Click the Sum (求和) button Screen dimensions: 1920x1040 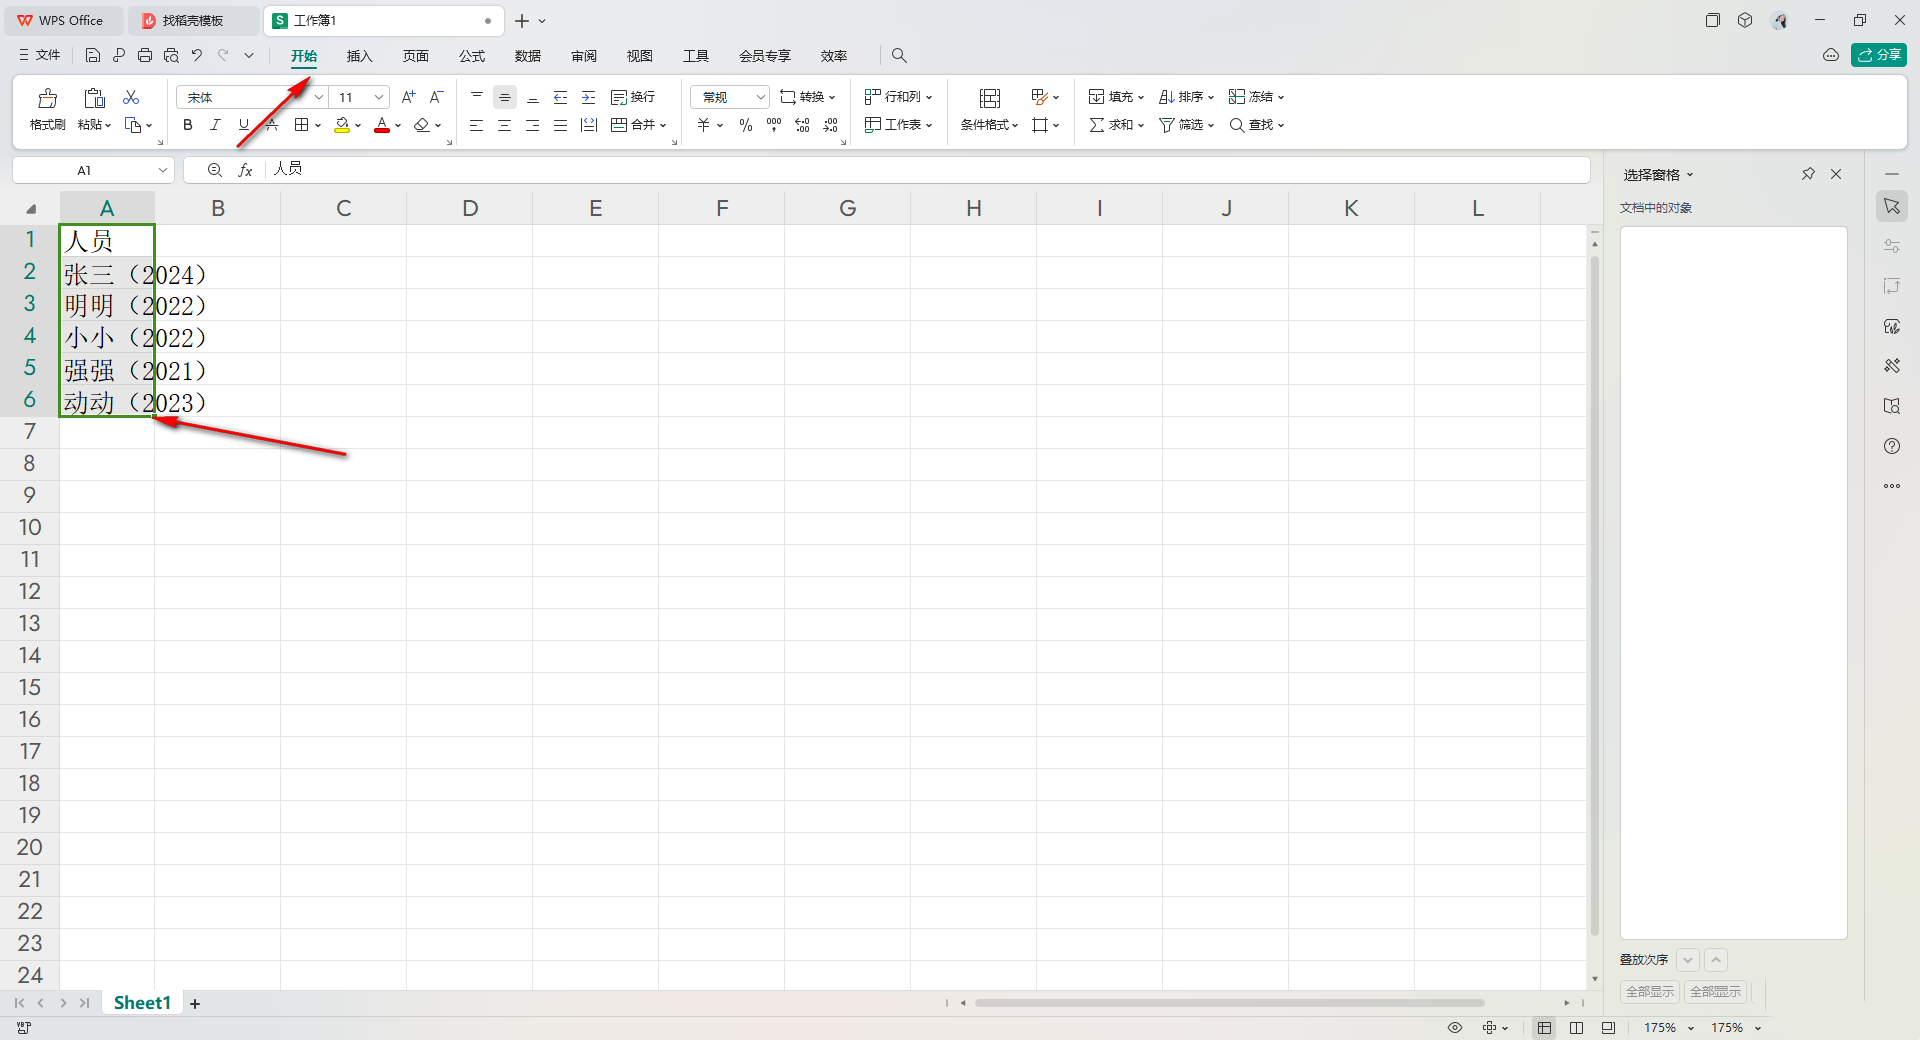click(x=1116, y=125)
